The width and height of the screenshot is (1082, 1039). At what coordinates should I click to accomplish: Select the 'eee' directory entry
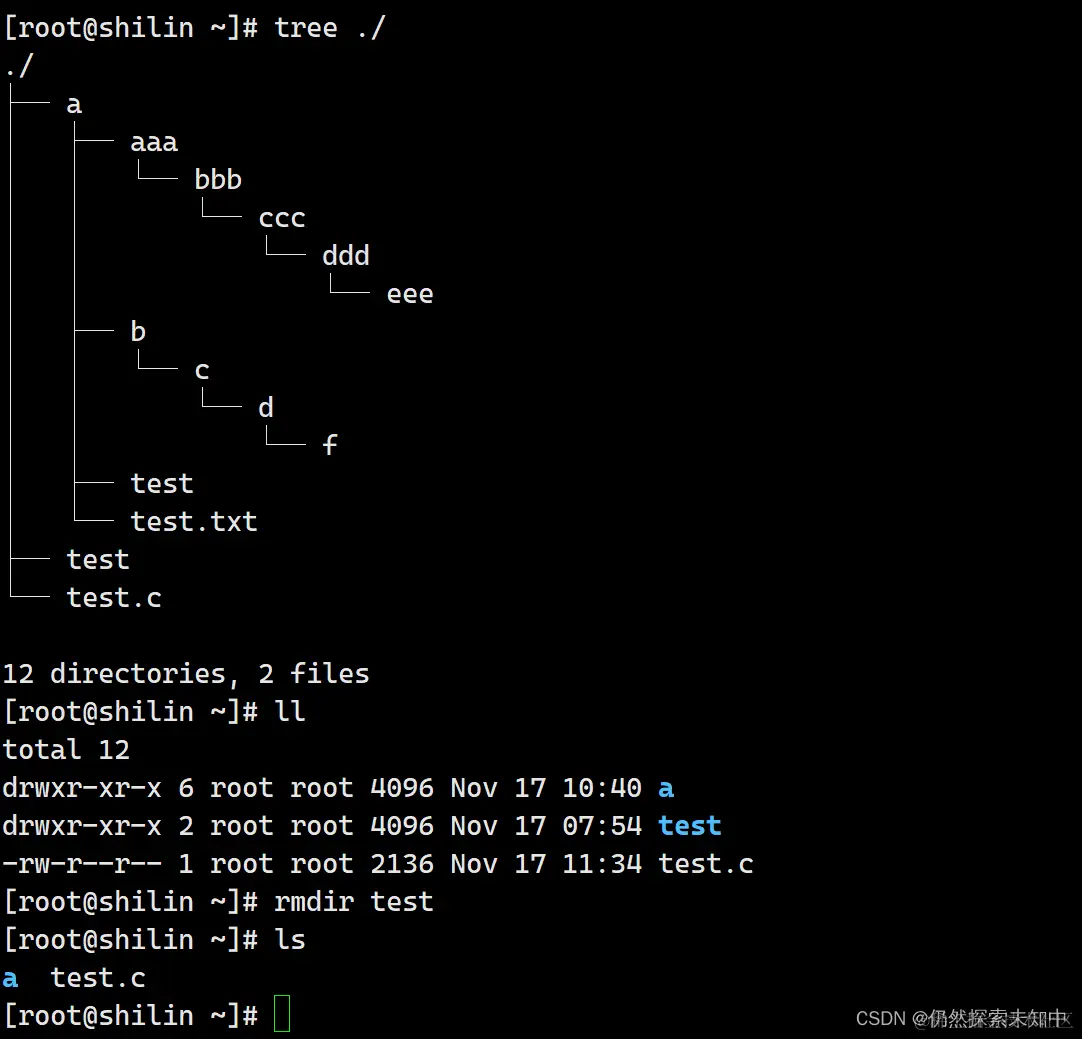410,295
